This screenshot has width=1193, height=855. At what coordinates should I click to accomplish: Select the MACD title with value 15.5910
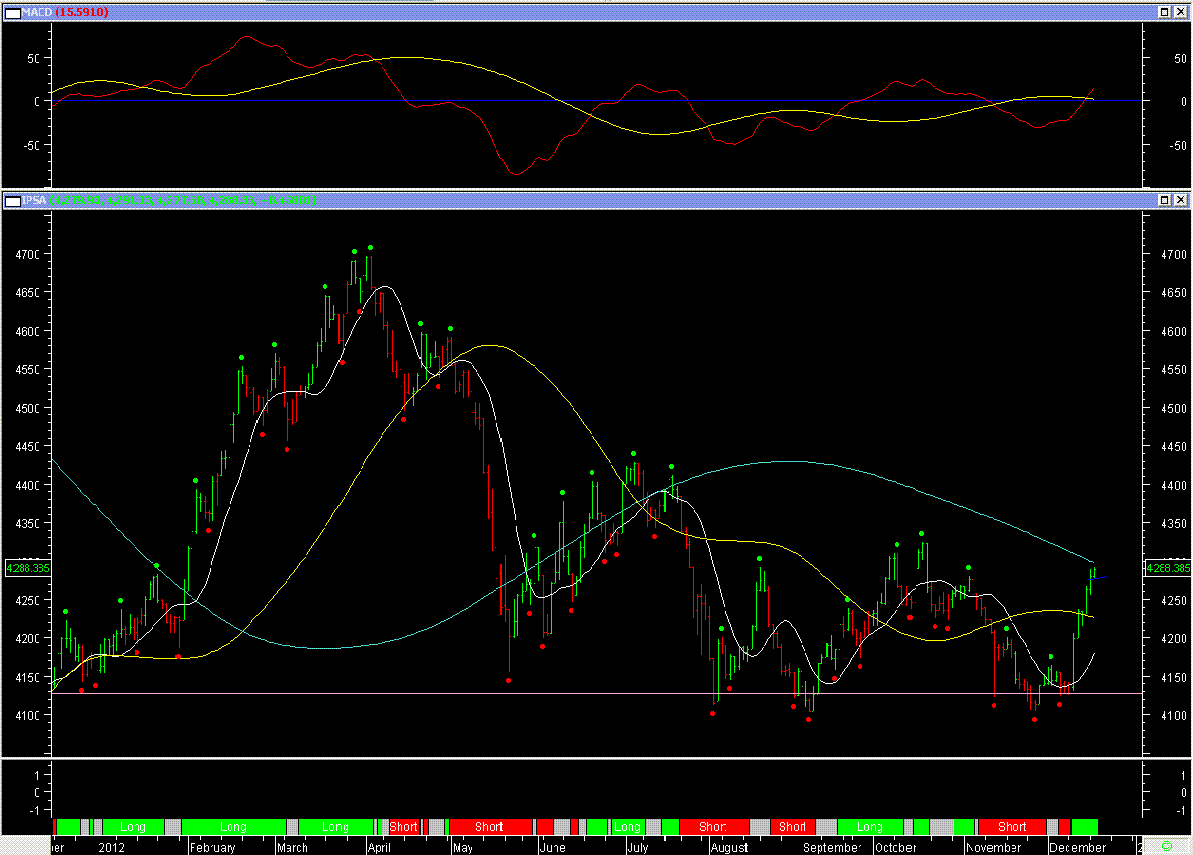click(x=65, y=11)
